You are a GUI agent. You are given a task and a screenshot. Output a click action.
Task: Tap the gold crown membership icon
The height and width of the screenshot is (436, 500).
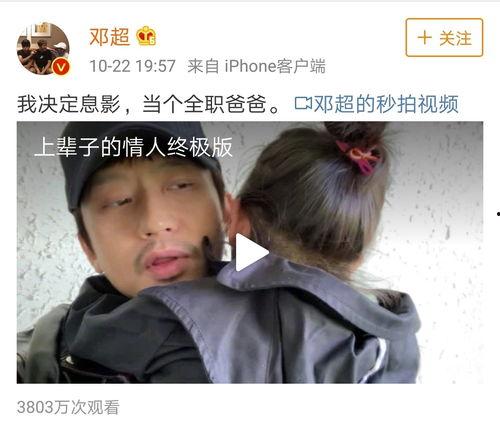click(x=146, y=36)
